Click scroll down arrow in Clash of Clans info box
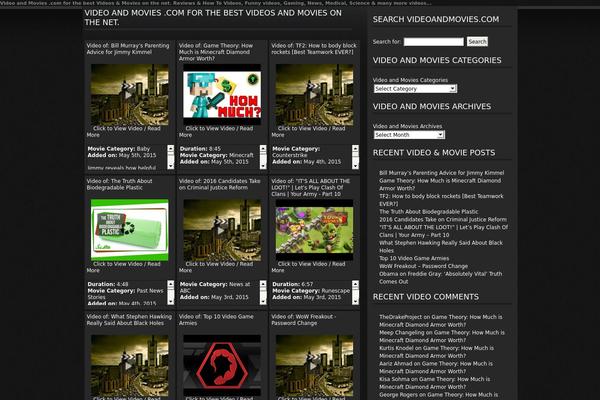 [x=355, y=302]
